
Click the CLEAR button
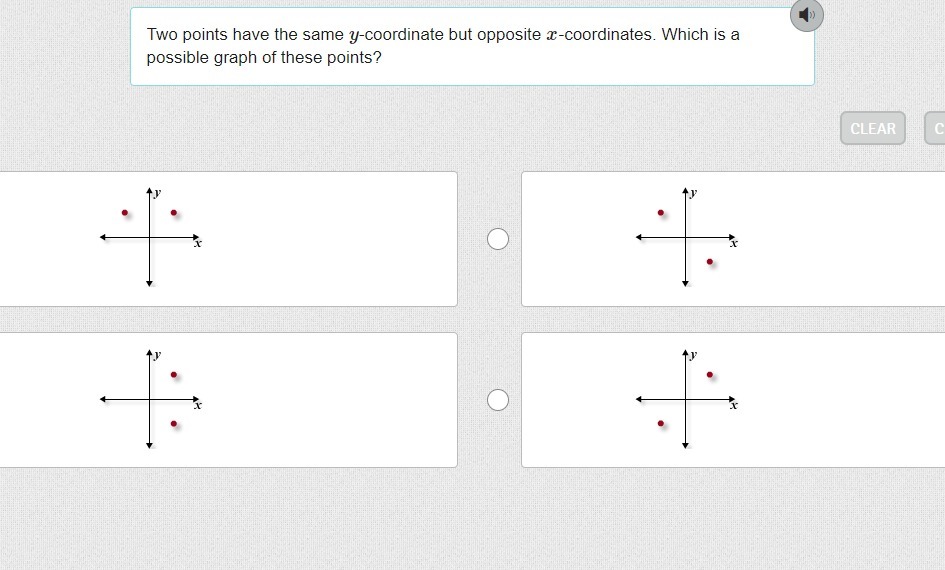(x=872, y=128)
